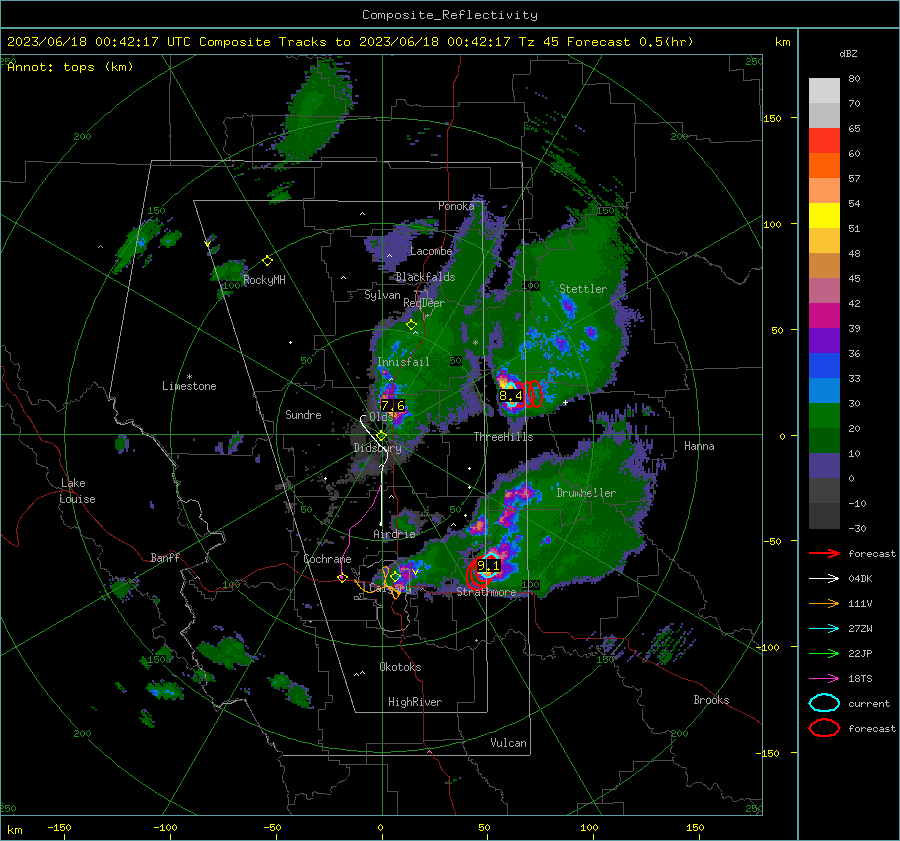
Task: Click the RockyMH label
Action: (x=264, y=280)
